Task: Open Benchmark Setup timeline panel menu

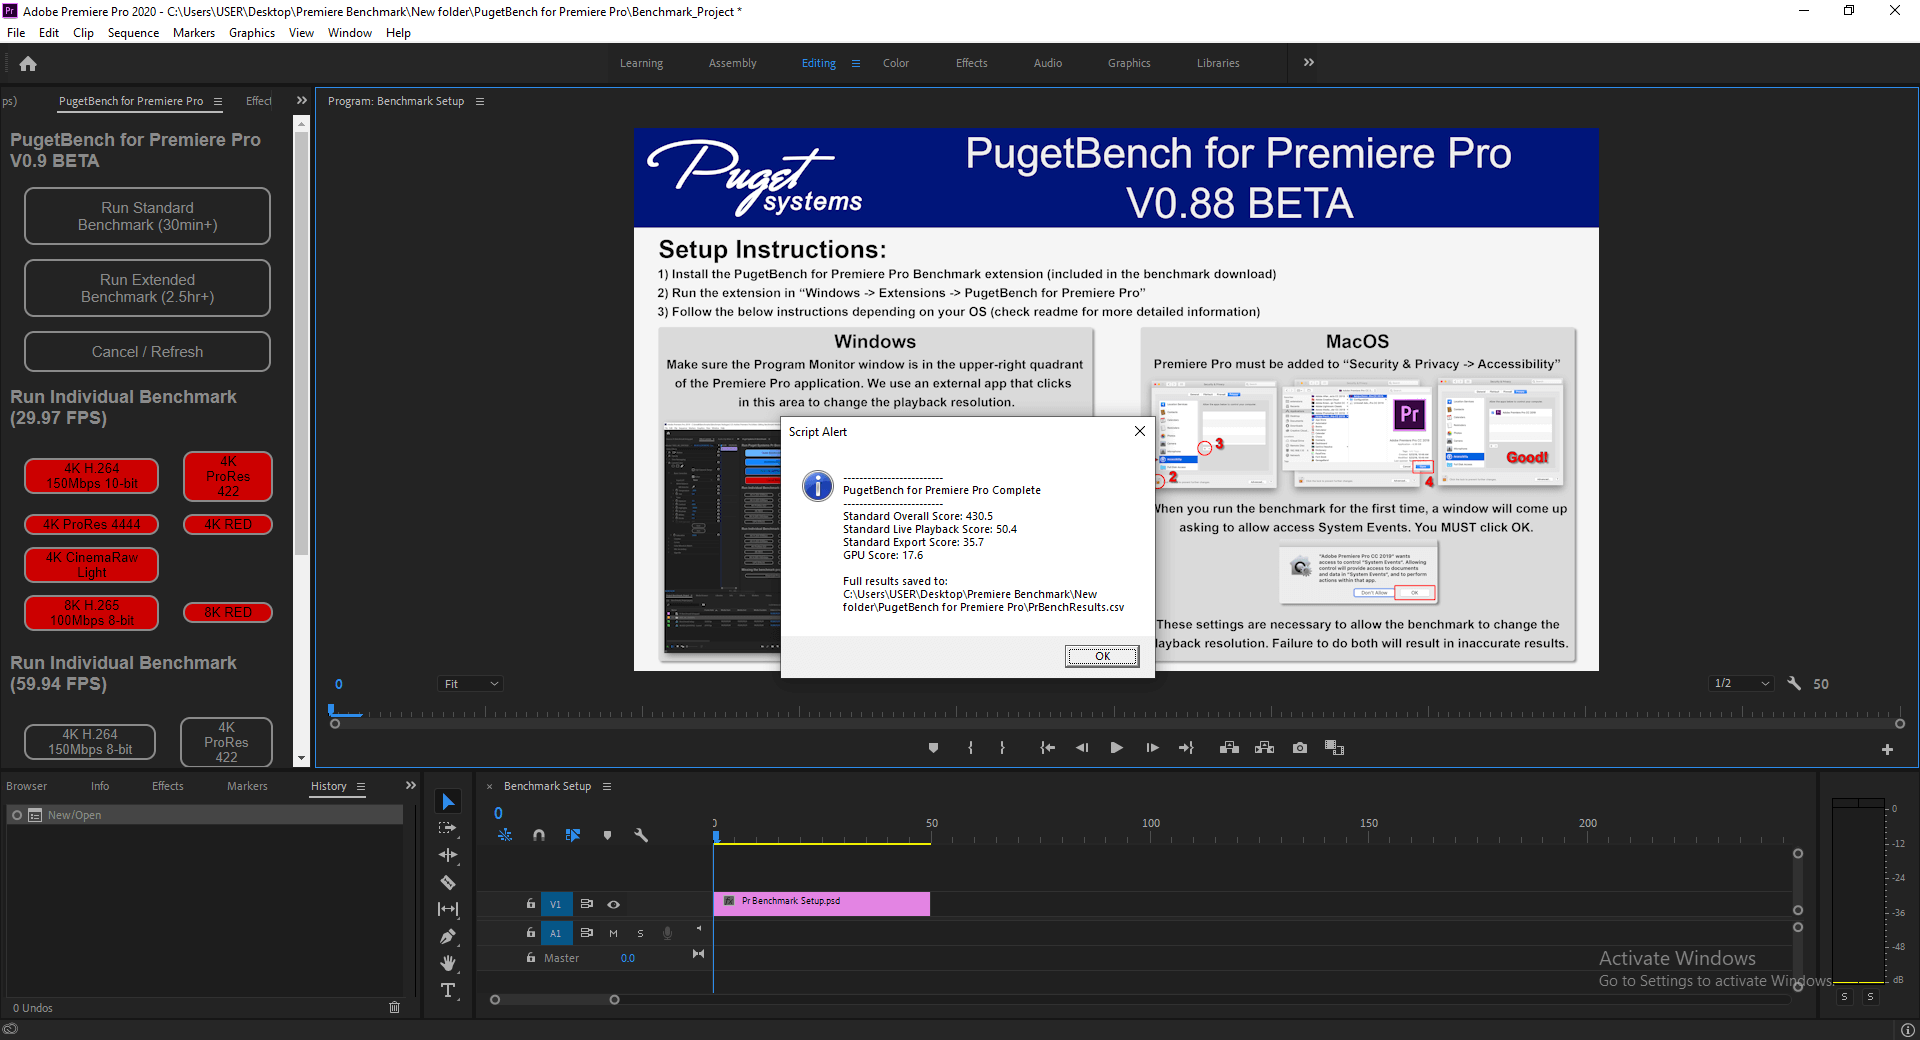Action: (x=607, y=787)
